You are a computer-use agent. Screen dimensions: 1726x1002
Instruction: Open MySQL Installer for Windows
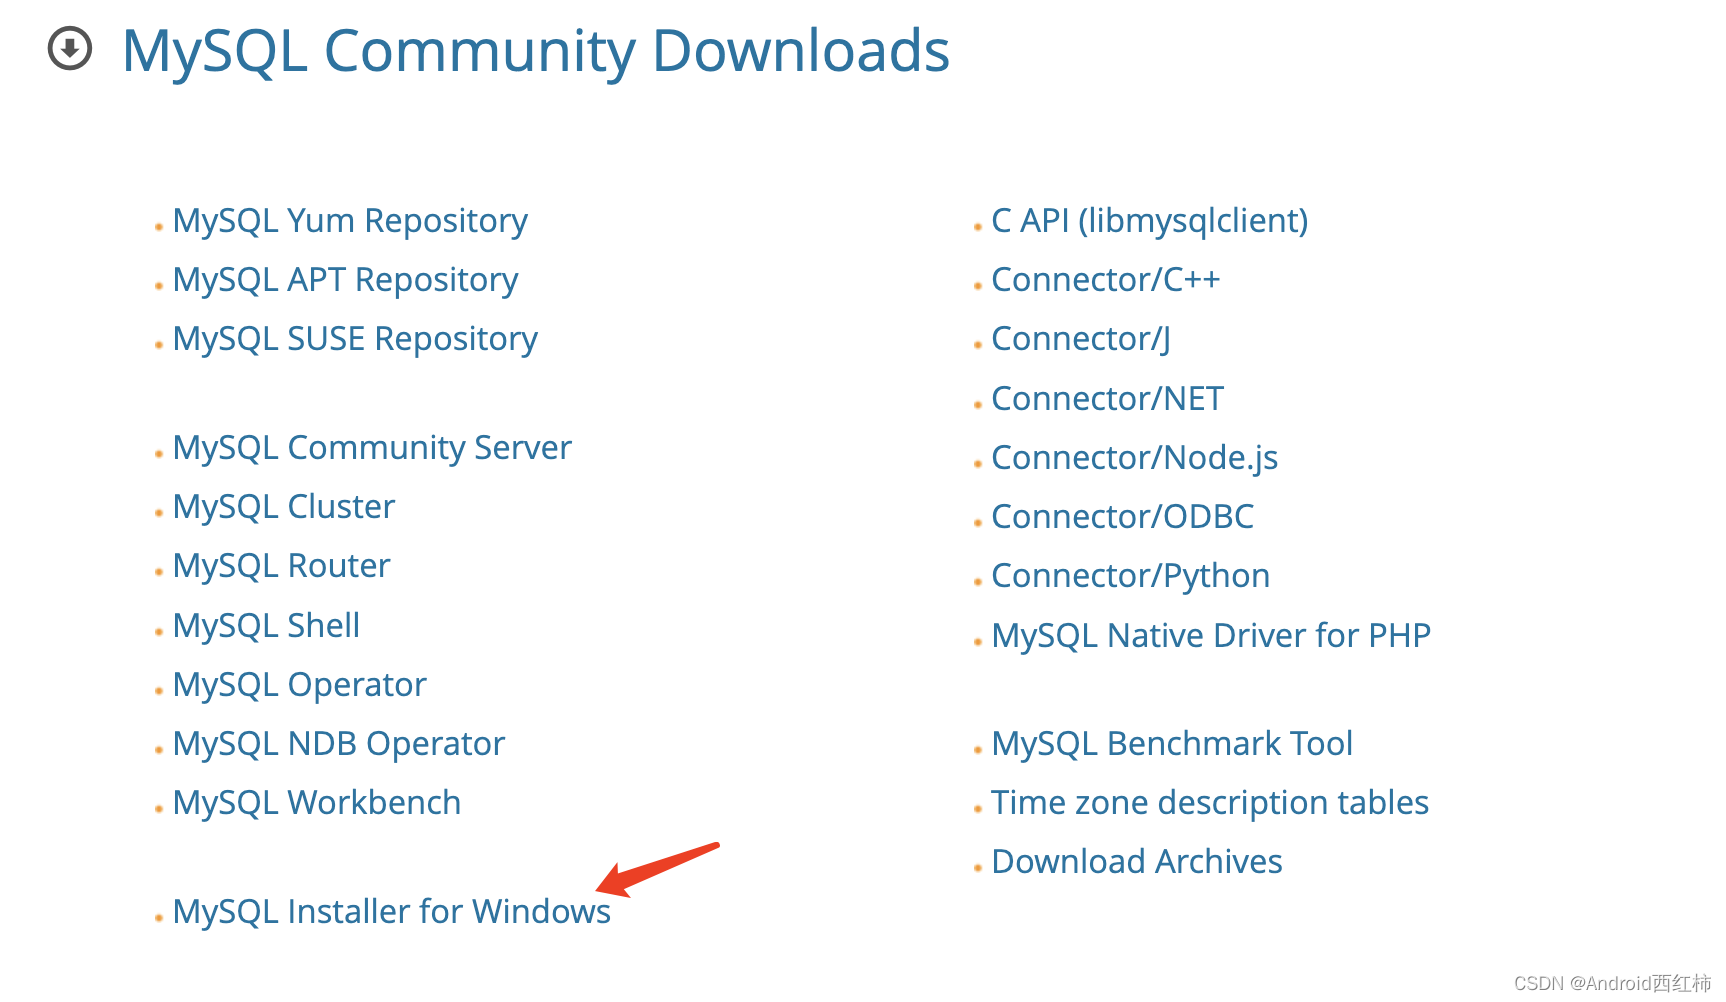(392, 912)
